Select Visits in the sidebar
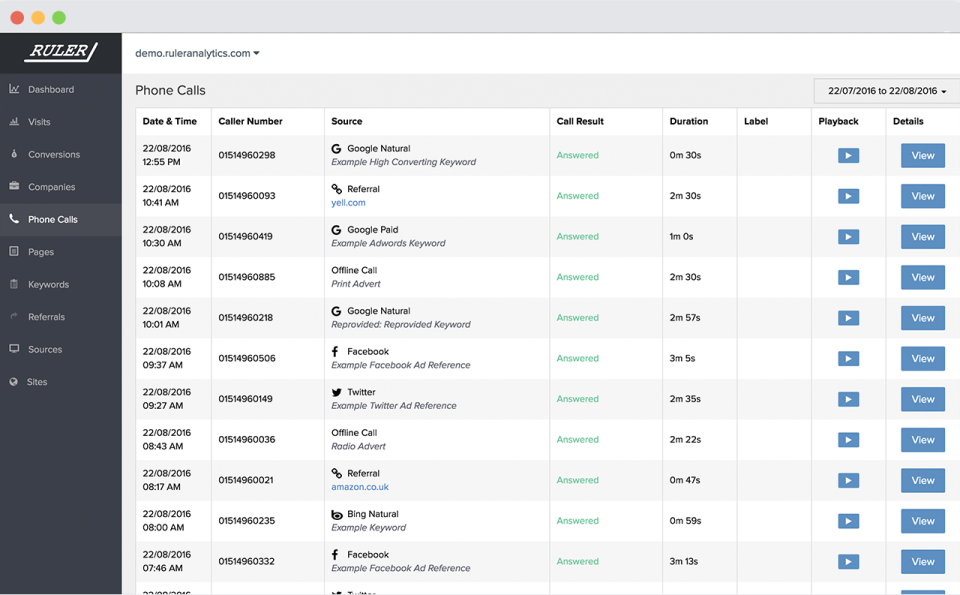960x595 pixels. [42, 121]
